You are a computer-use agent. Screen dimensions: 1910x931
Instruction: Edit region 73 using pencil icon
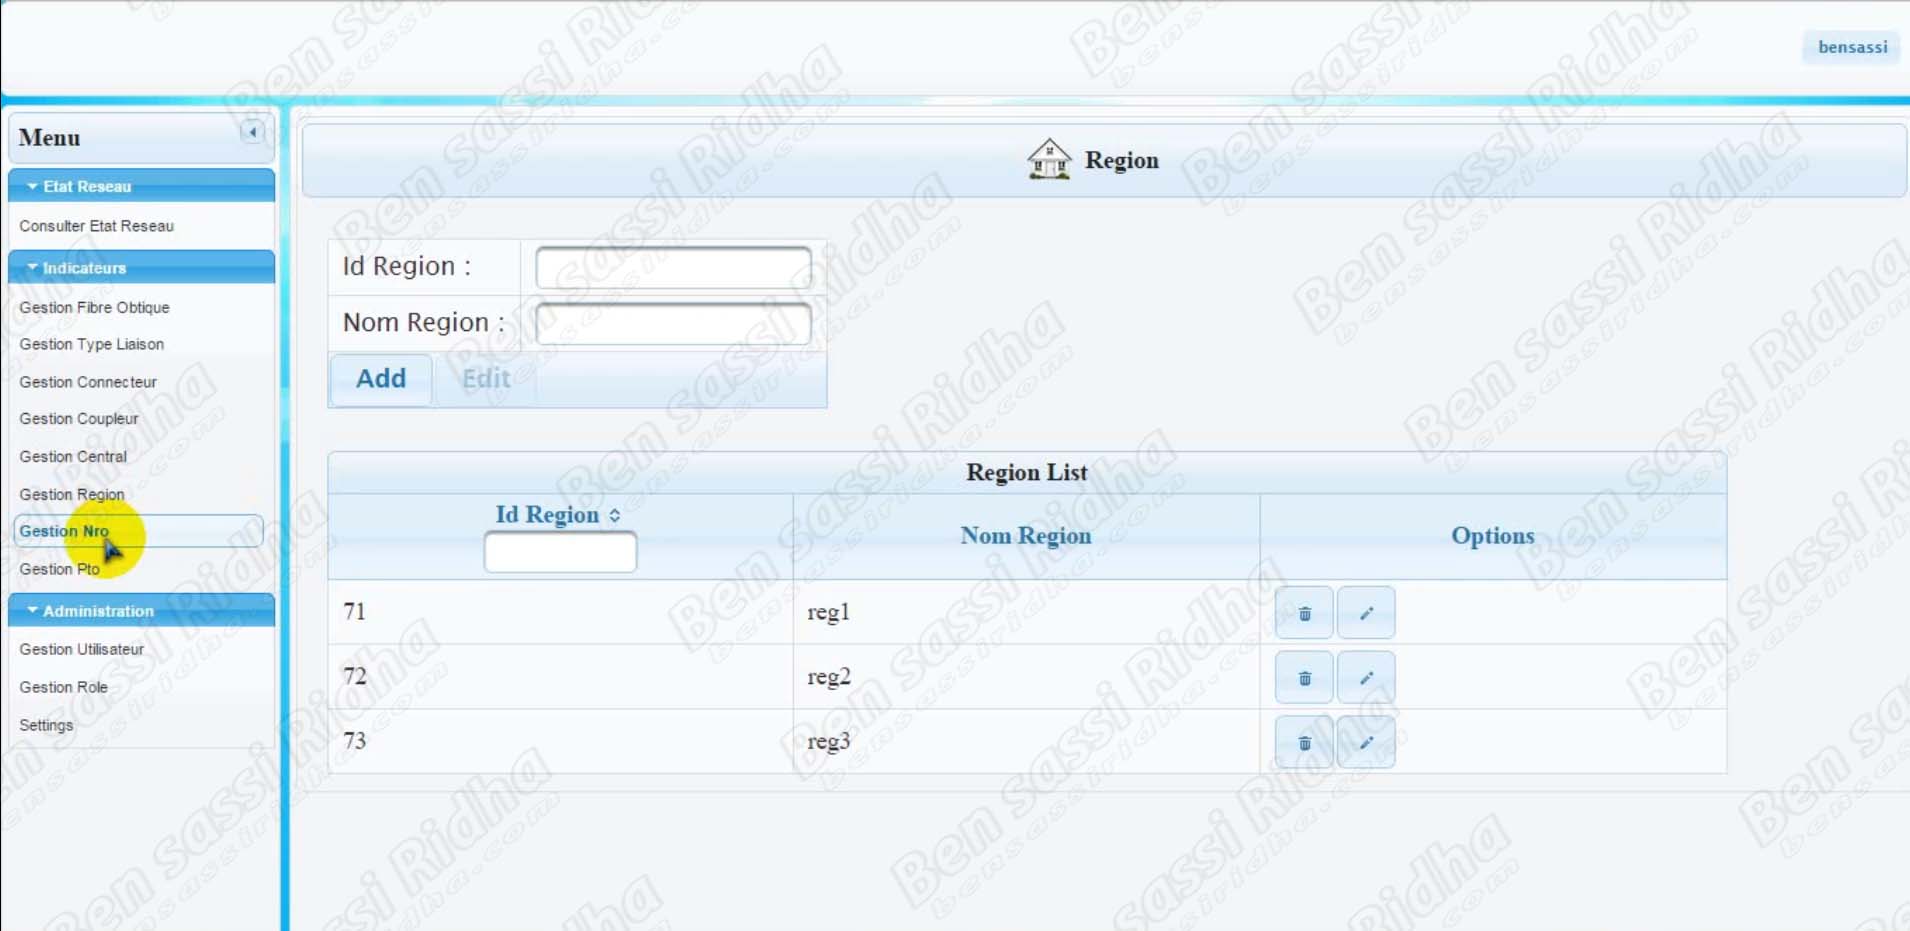(1366, 742)
